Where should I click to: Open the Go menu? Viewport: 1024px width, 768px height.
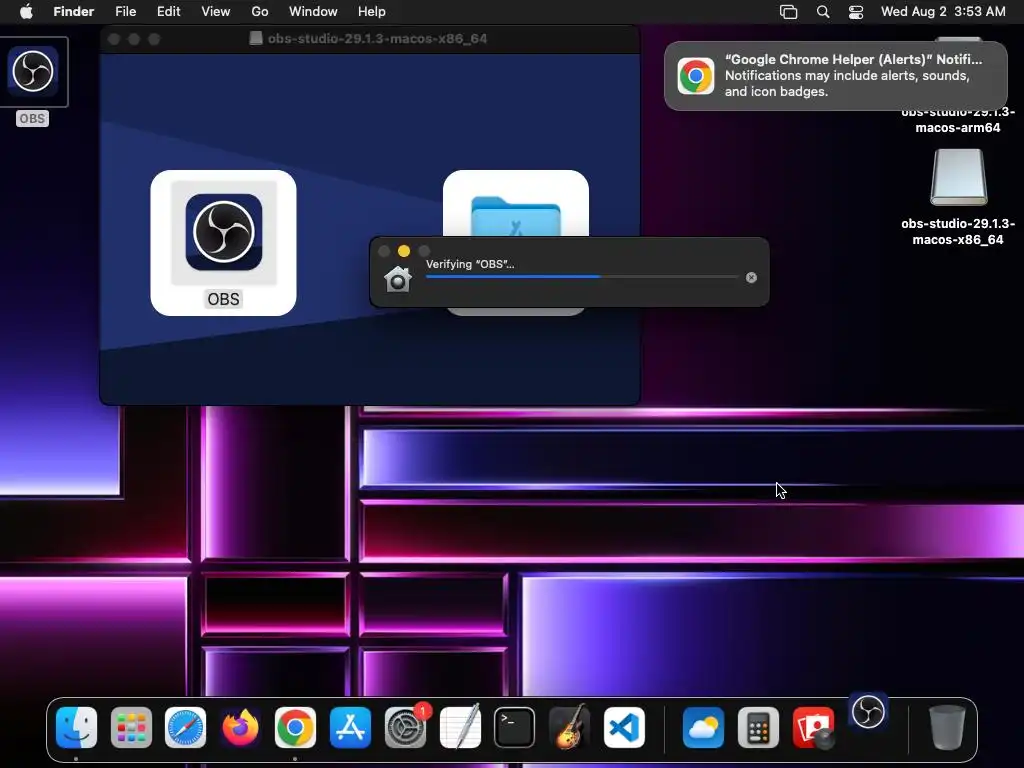point(260,12)
